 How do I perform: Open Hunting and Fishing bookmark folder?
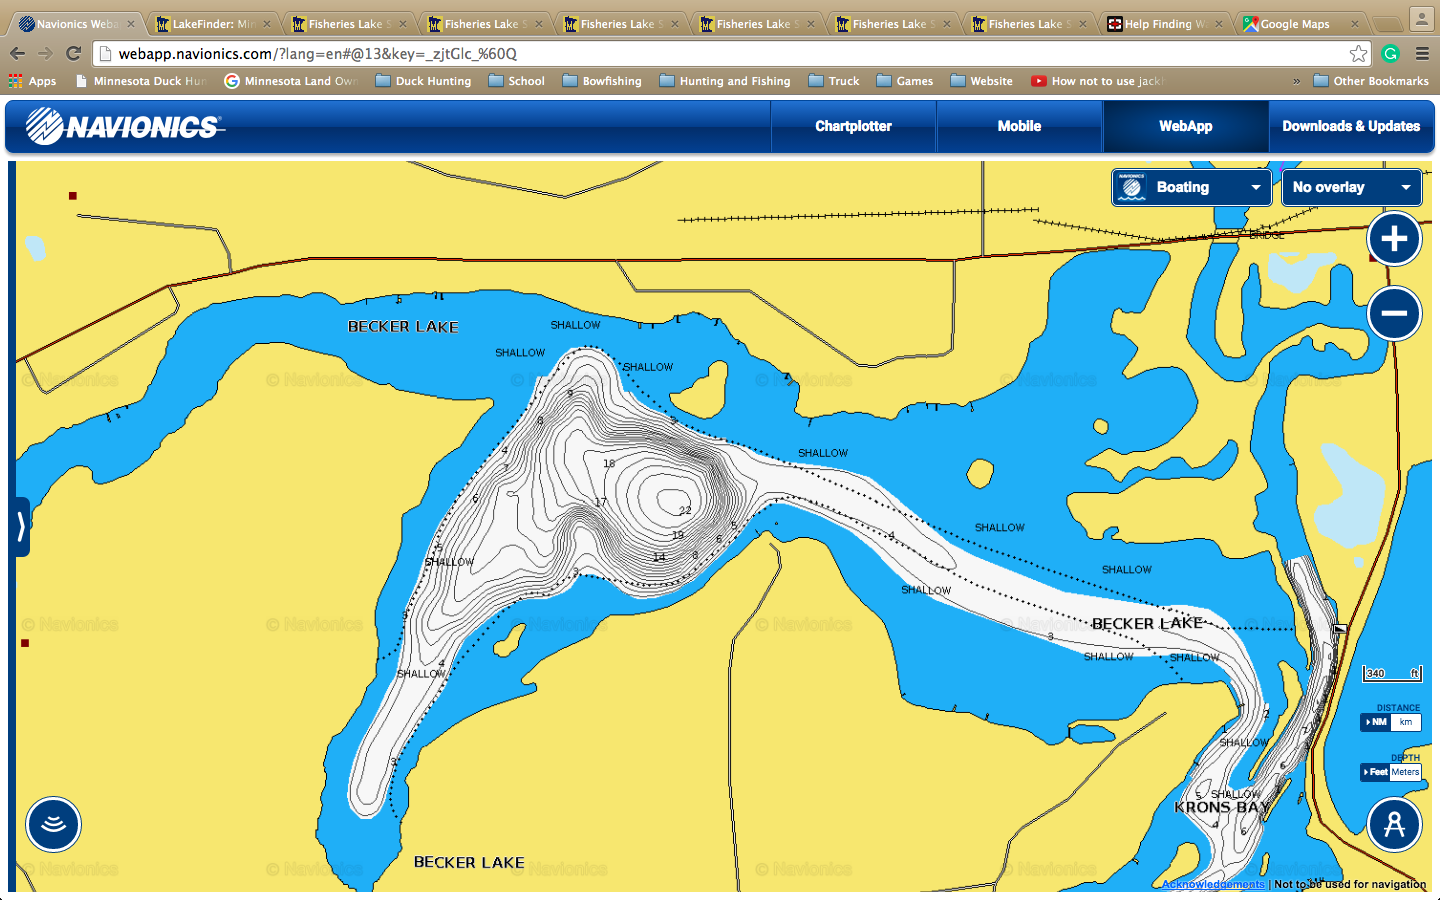click(725, 81)
